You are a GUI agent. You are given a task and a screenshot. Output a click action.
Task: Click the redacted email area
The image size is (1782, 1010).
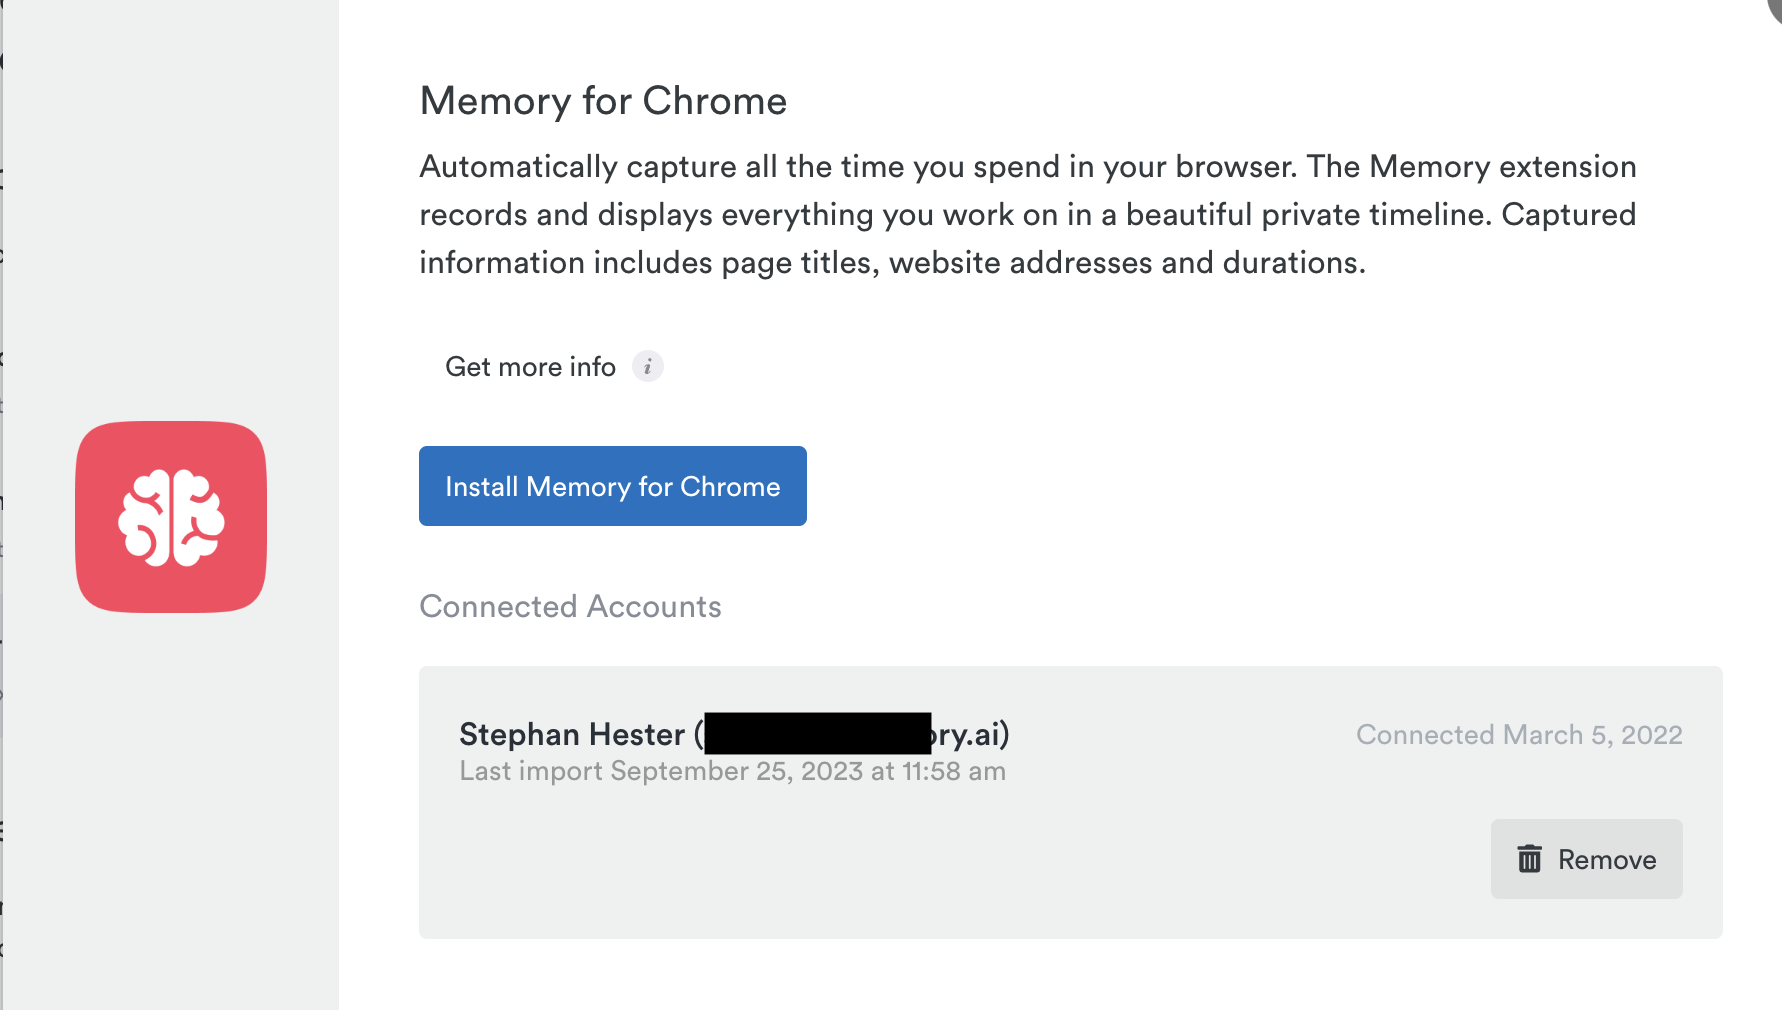tap(818, 733)
